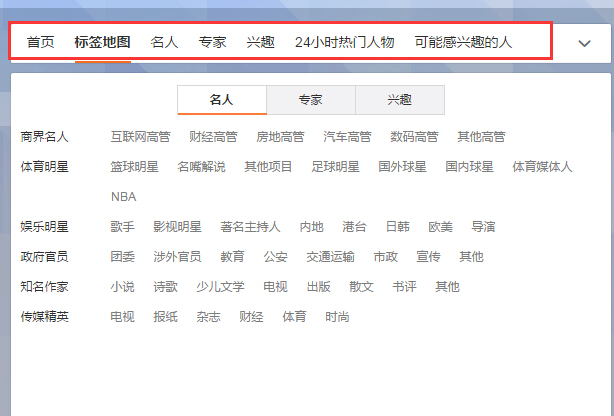
Task: Select the 政府官员 category label
Action: (x=44, y=257)
